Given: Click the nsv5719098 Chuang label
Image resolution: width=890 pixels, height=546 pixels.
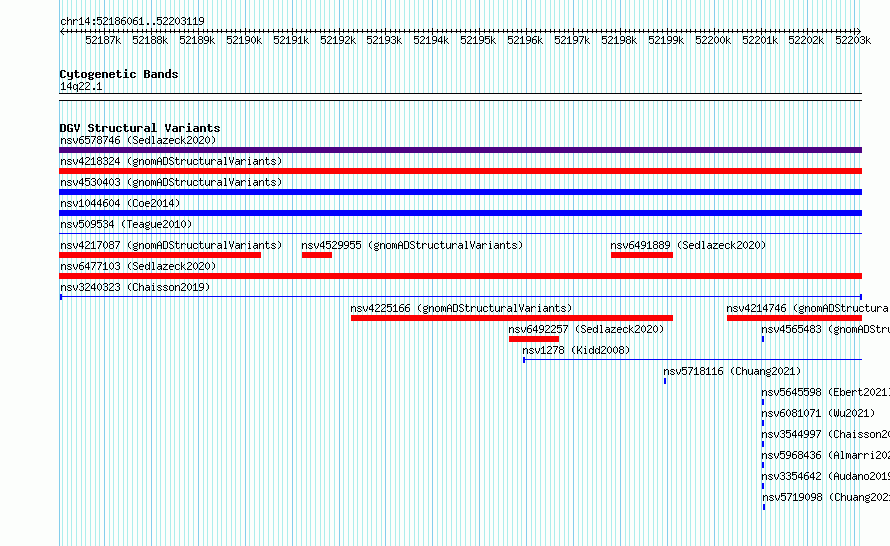Looking at the screenshot, I should 826,497.
